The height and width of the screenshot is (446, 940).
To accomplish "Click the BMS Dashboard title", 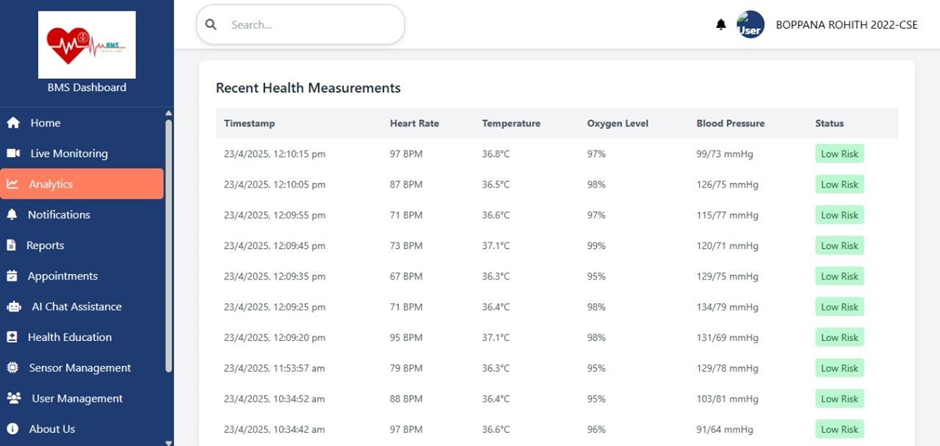I will pos(87,88).
